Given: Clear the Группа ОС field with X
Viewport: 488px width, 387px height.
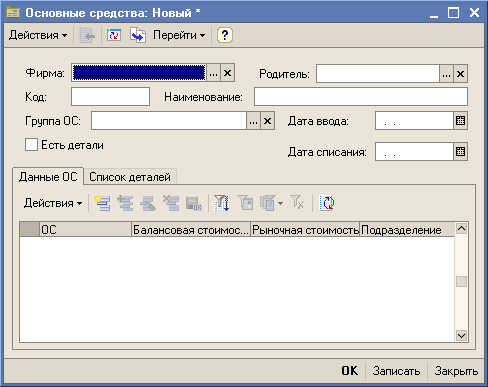Looking at the screenshot, I should 267,121.
